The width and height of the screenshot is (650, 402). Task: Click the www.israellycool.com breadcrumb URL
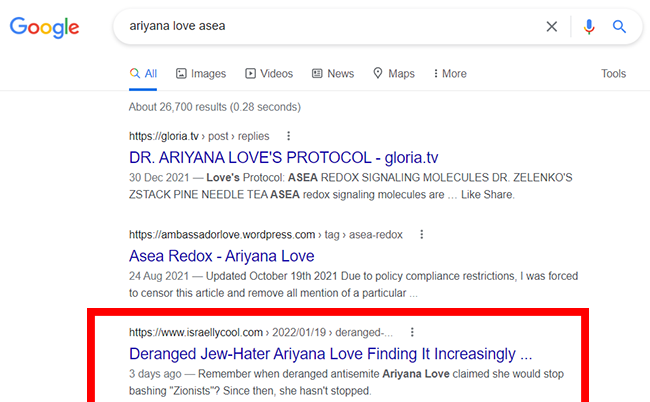(x=261, y=332)
